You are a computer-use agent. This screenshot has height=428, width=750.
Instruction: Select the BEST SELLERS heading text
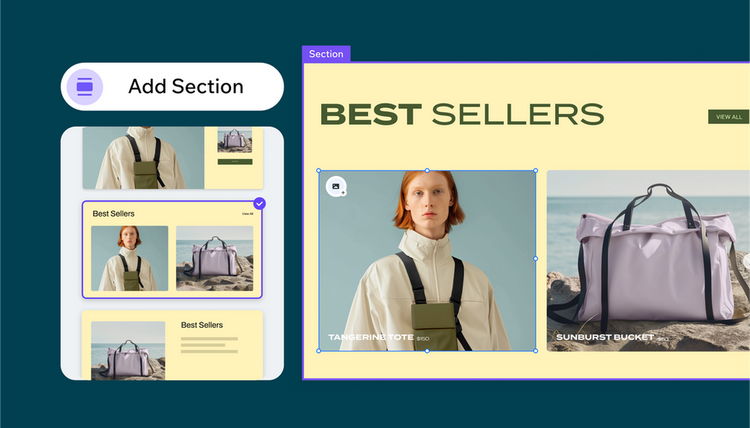click(461, 115)
